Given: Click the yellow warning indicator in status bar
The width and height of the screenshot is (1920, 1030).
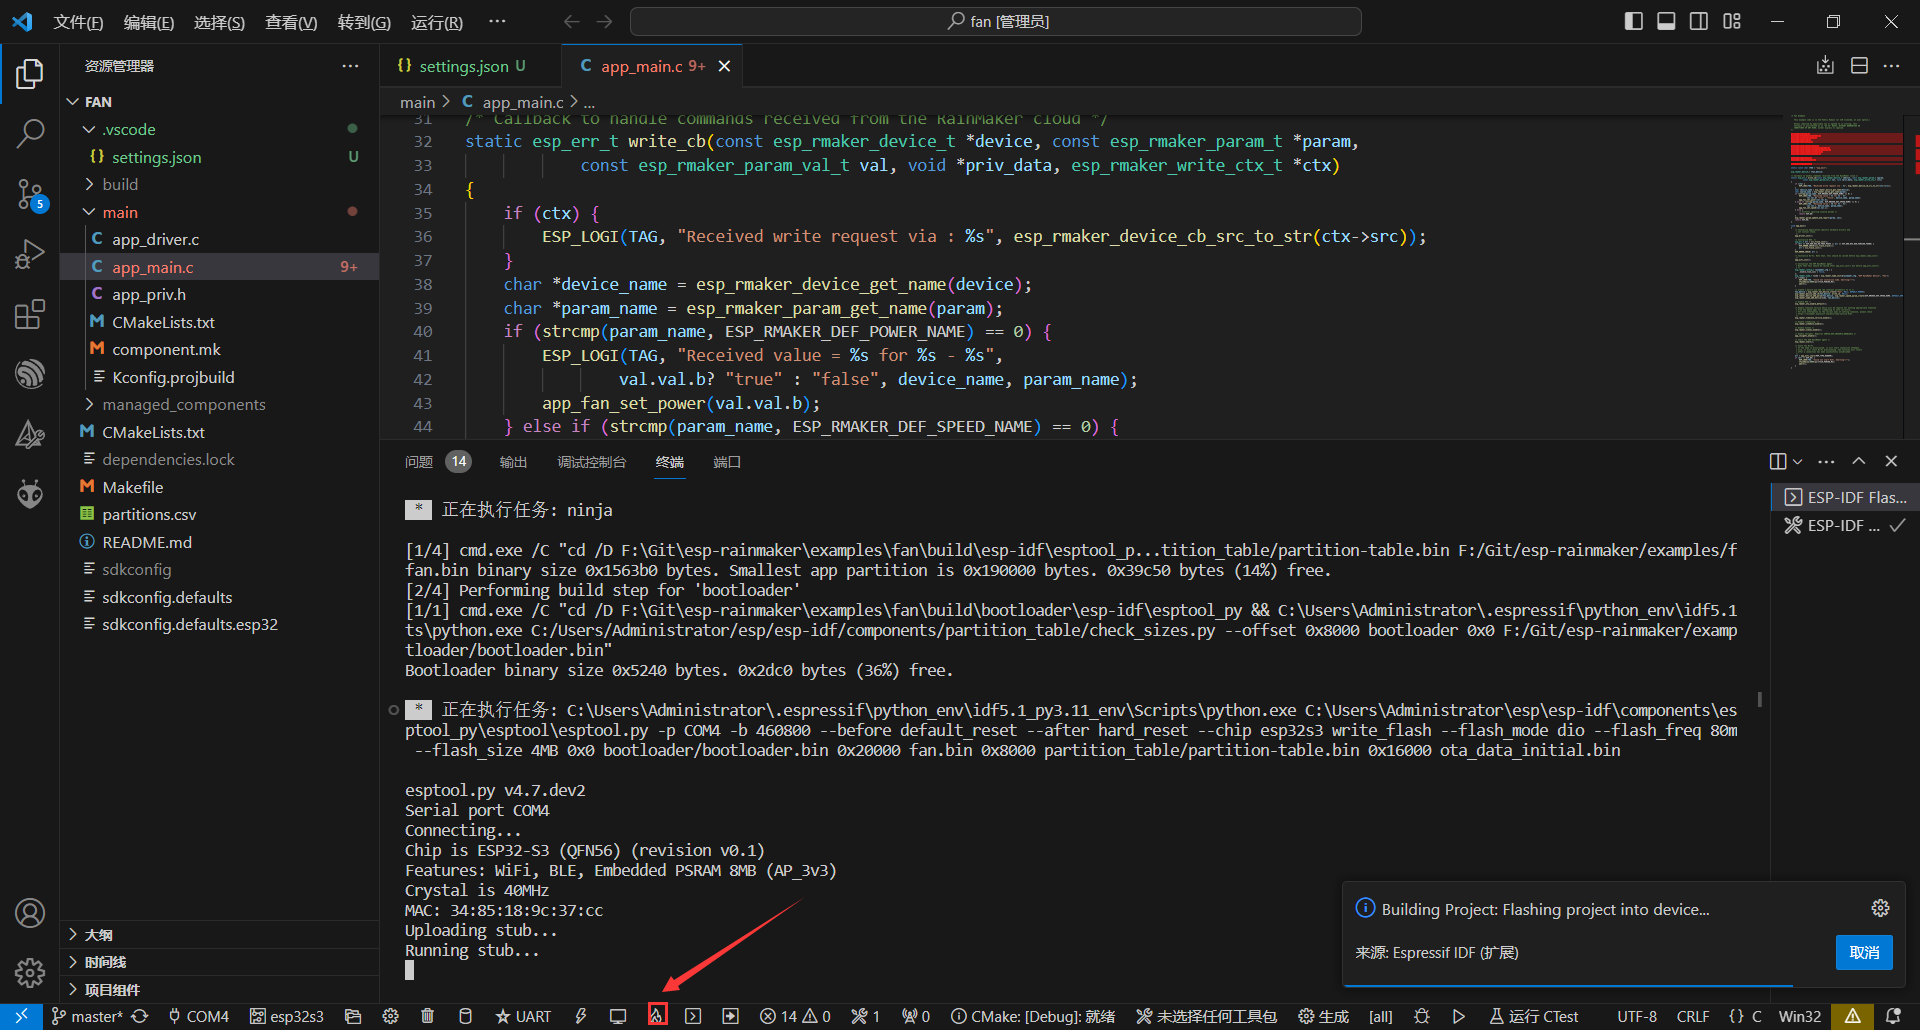Looking at the screenshot, I should pyautogui.click(x=1853, y=1016).
